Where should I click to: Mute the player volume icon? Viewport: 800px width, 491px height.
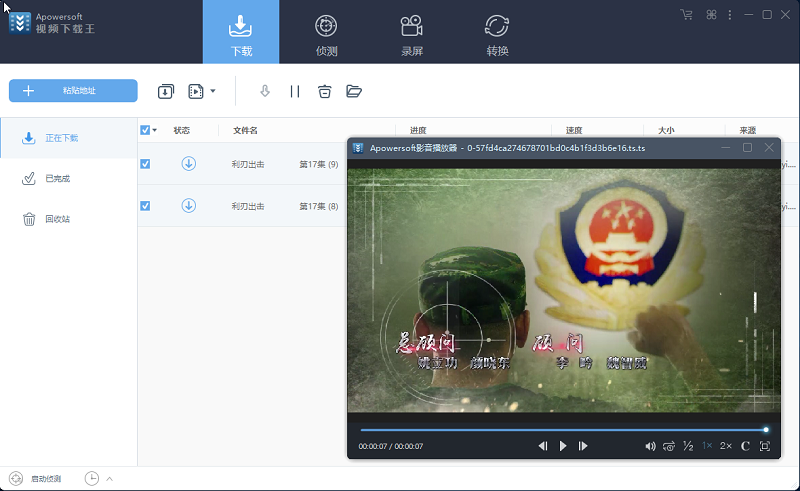pos(650,446)
